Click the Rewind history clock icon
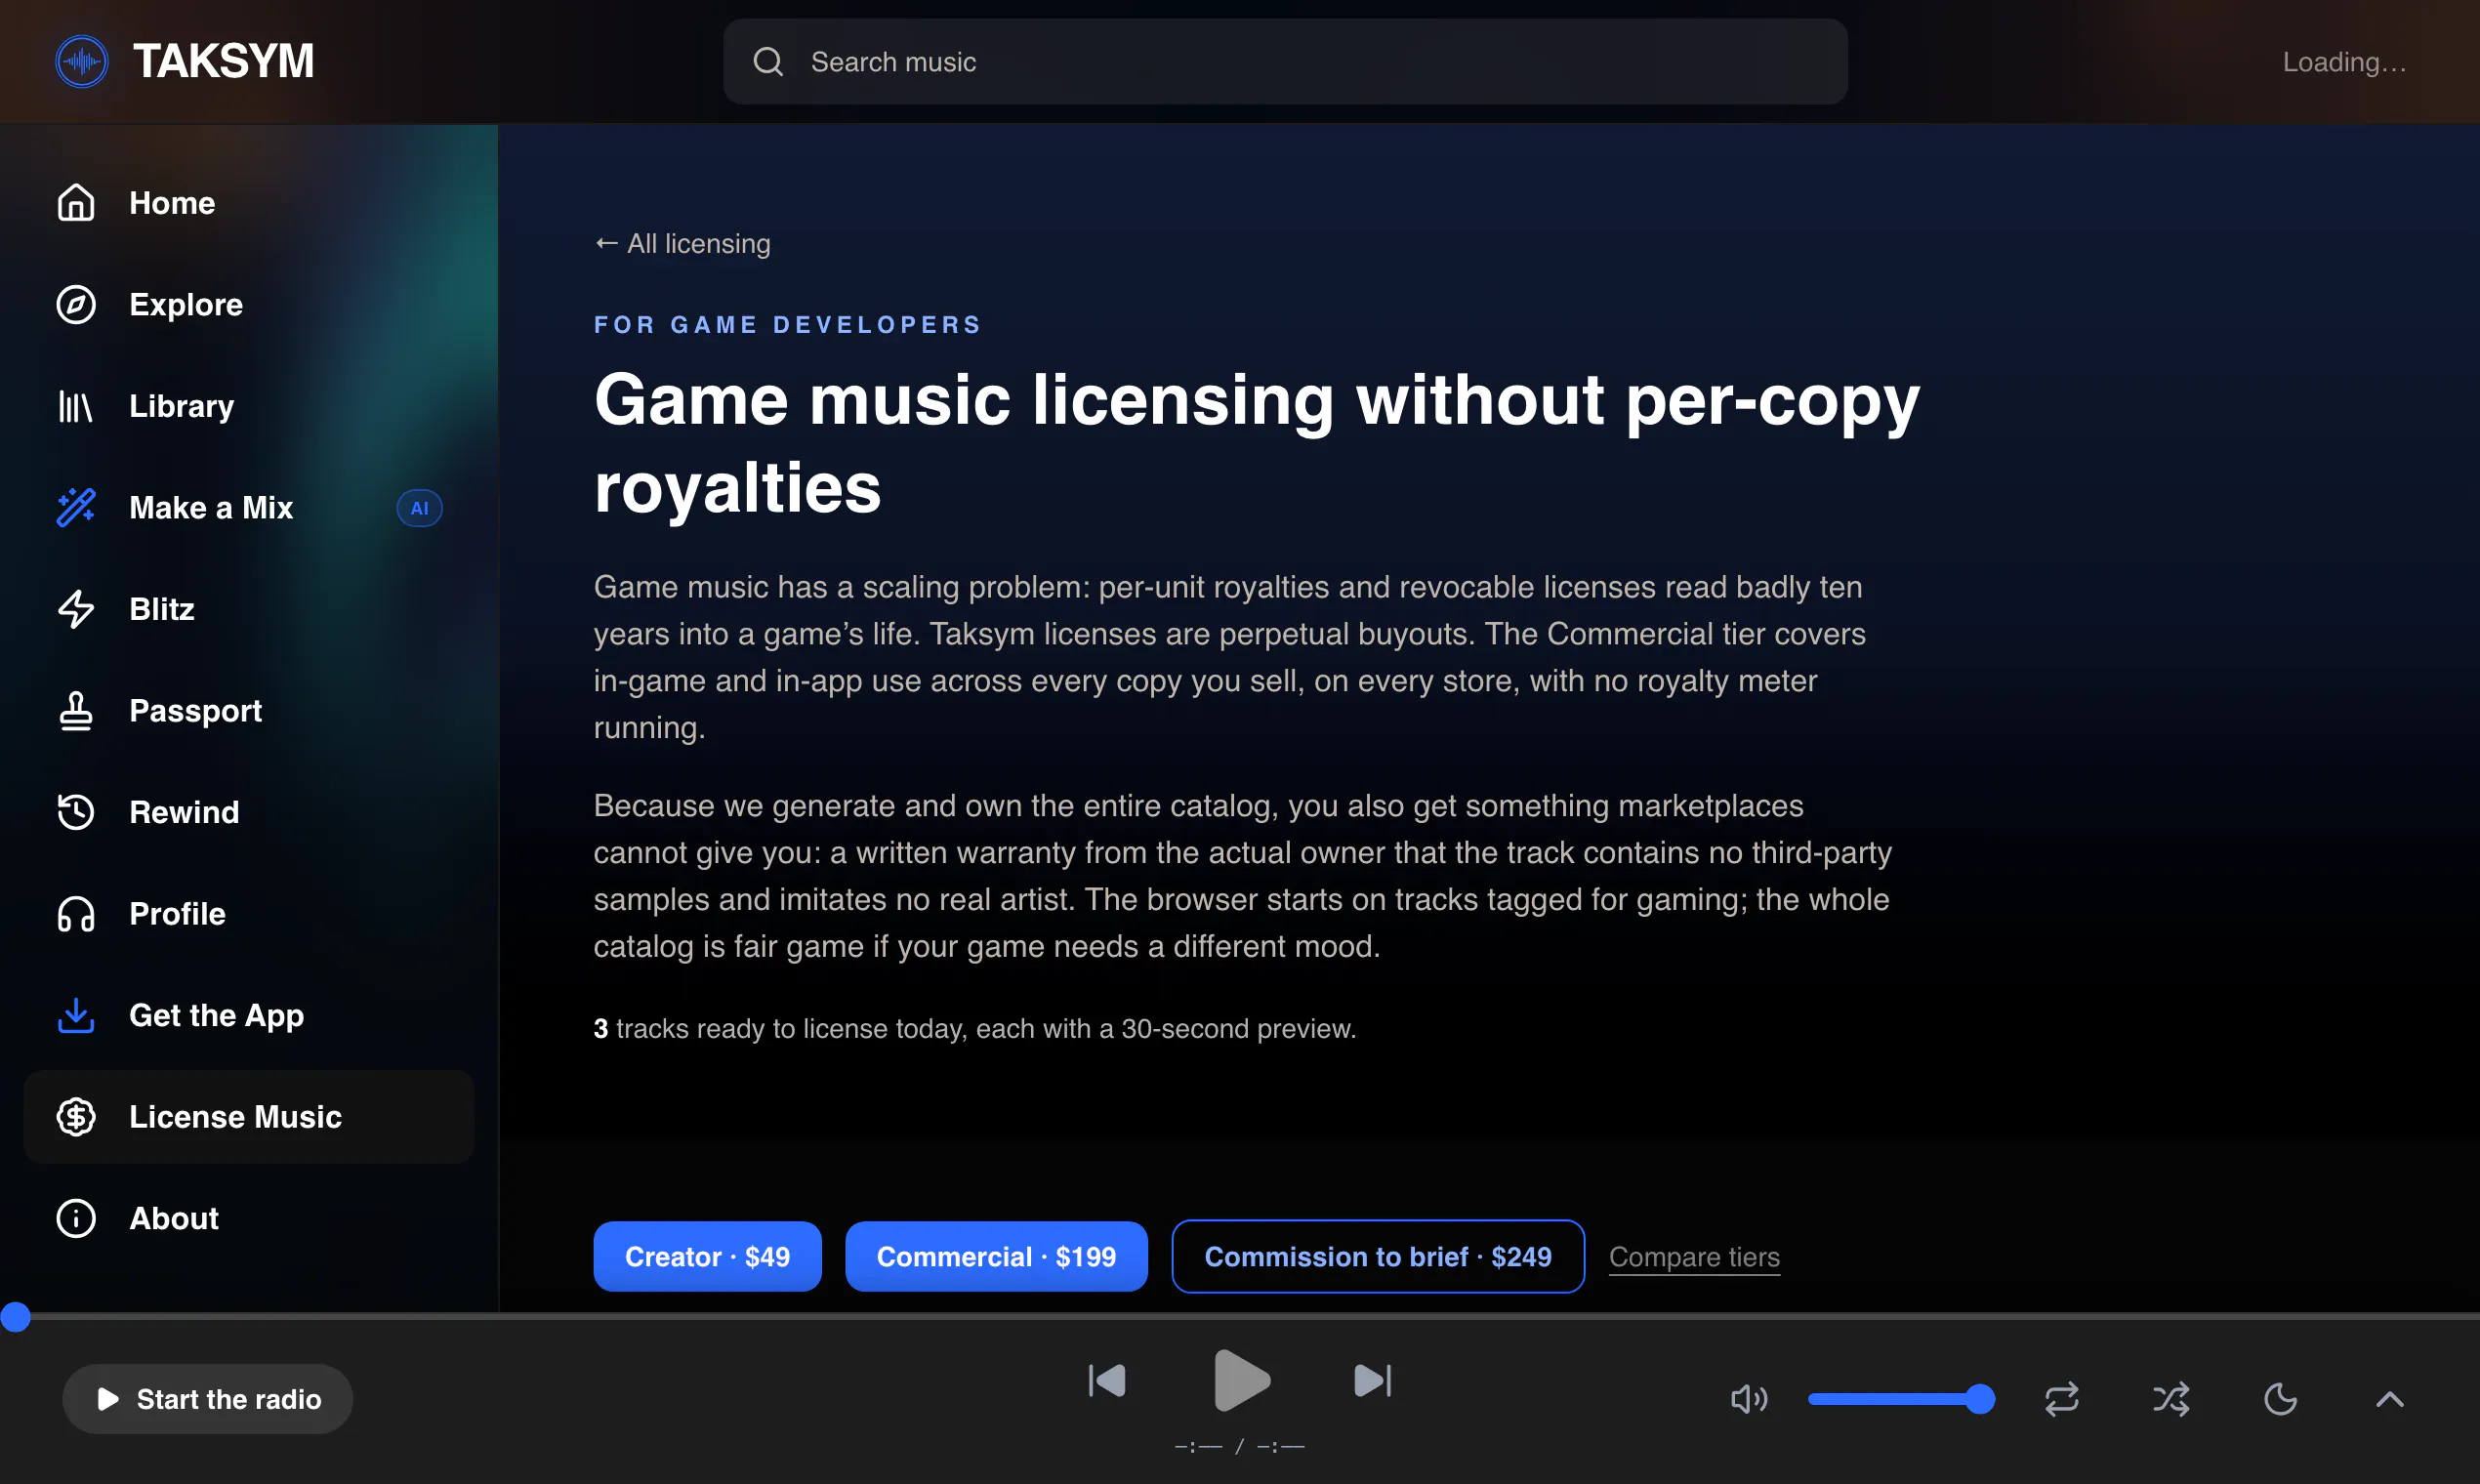 pyautogui.click(x=76, y=812)
